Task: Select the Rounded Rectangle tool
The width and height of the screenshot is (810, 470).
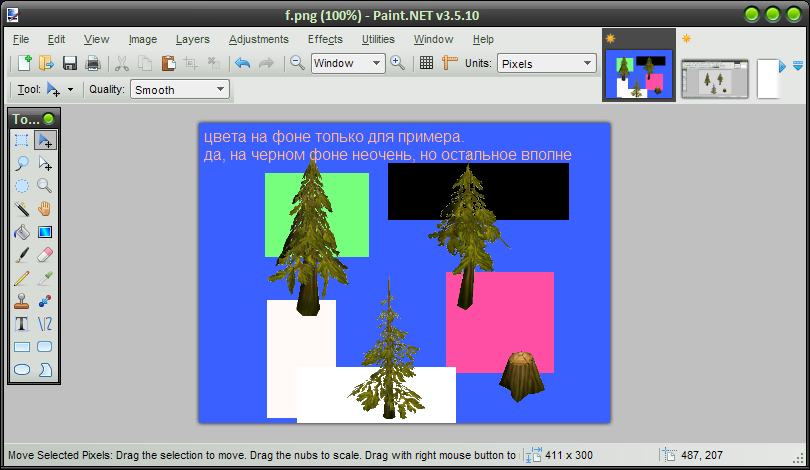Action: coord(45,347)
